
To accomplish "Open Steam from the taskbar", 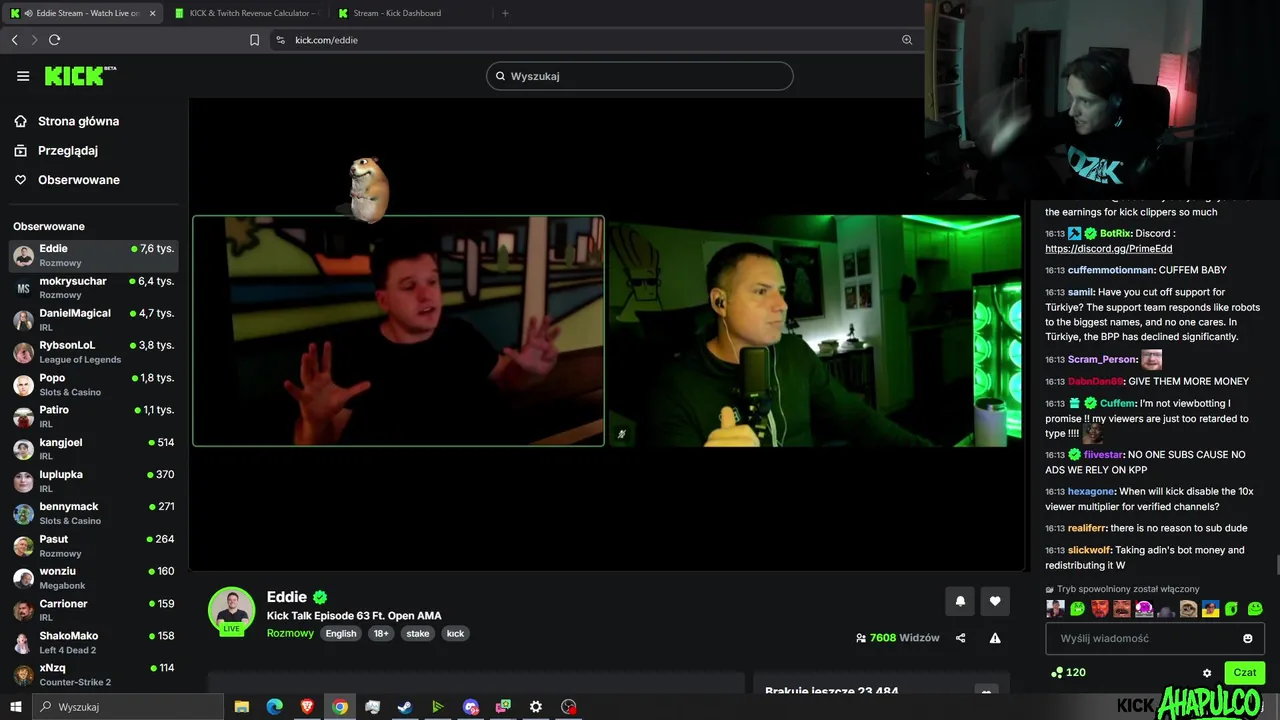I will tap(405, 707).
